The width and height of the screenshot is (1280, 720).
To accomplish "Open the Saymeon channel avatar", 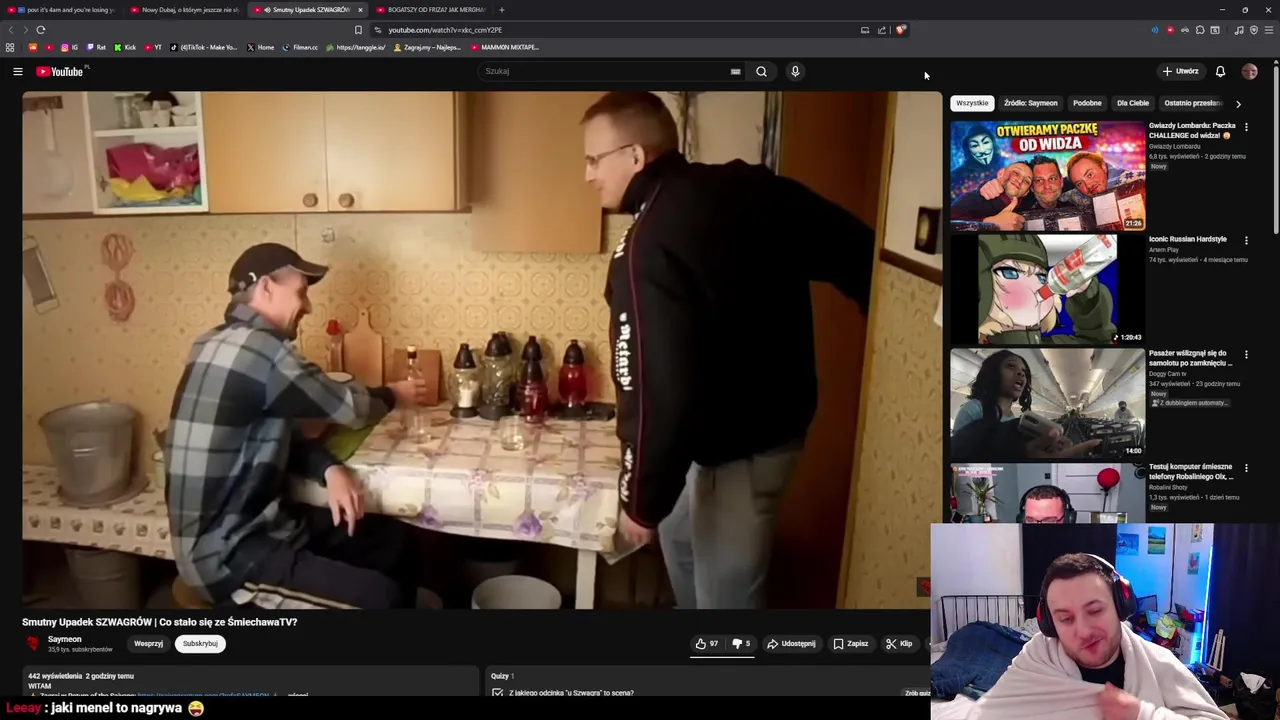I will coord(33,644).
